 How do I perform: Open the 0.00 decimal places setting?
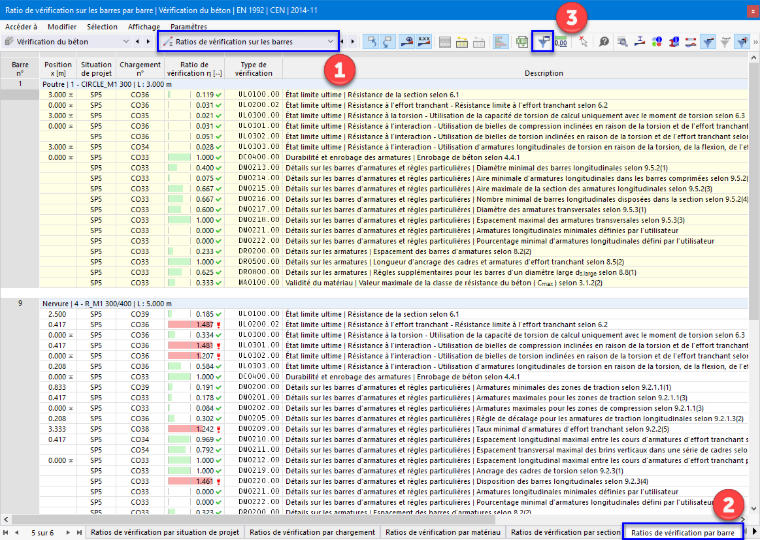click(x=561, y=42)
